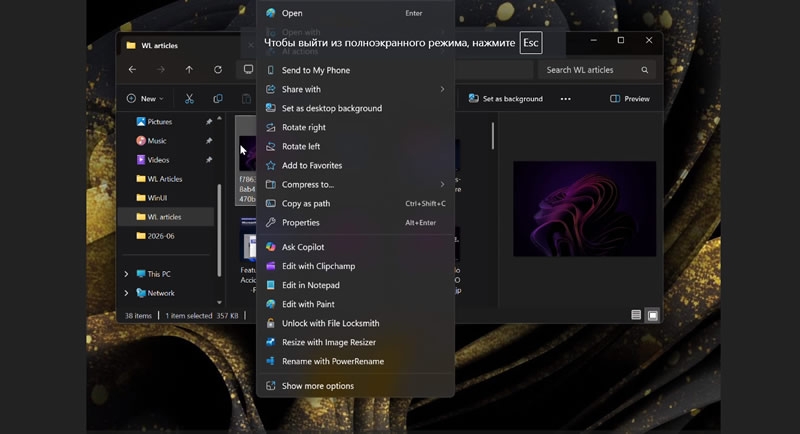Choose Edit with Paint
This screenshot has width=800, height=434.
pyautogui.click(x=355, y=304)
